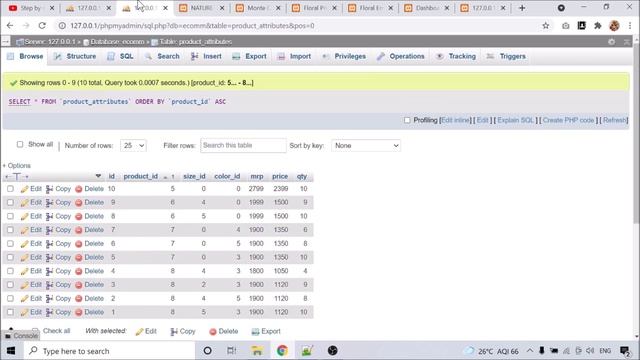Enable the Show all checkbox
The image size is (640, 360).
coord(20,144)
